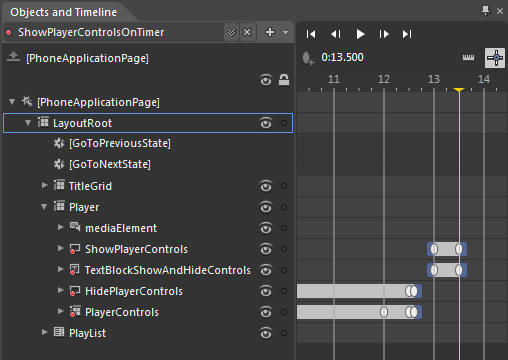Viewport: 508px width, 360px height.
Task: Go to first frame of the timeline
Action: pos(311,34)
